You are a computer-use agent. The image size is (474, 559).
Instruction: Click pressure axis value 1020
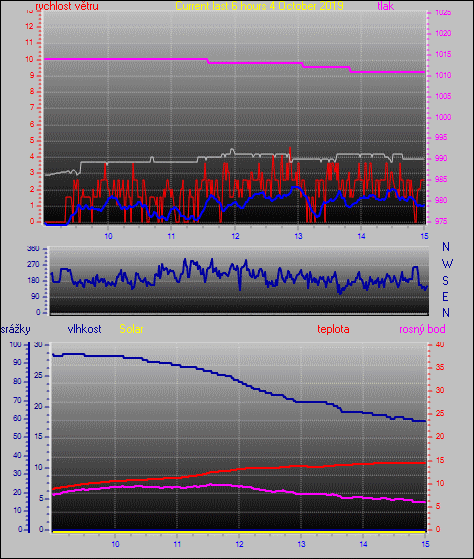(x=443, y=33)
